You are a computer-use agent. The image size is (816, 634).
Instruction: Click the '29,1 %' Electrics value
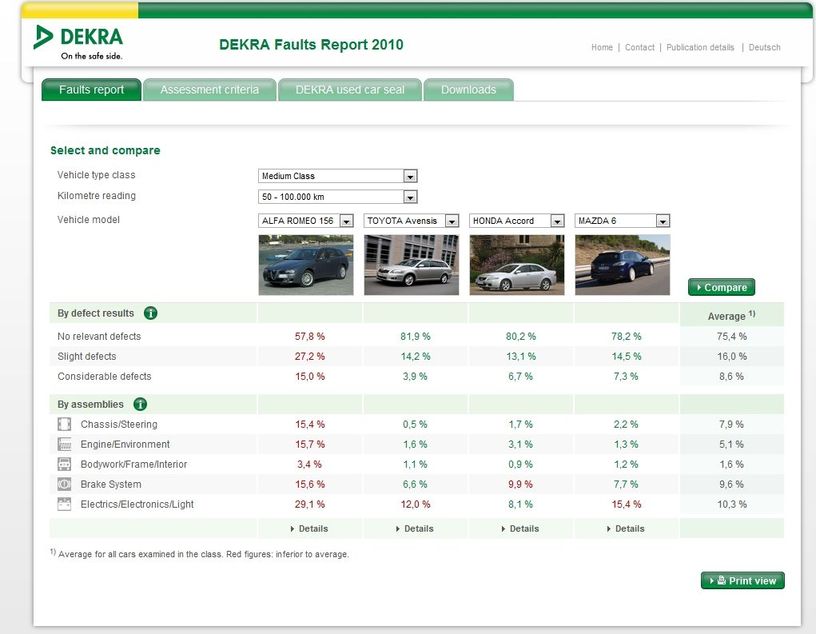pyautogui.click(x=310, y=504)
